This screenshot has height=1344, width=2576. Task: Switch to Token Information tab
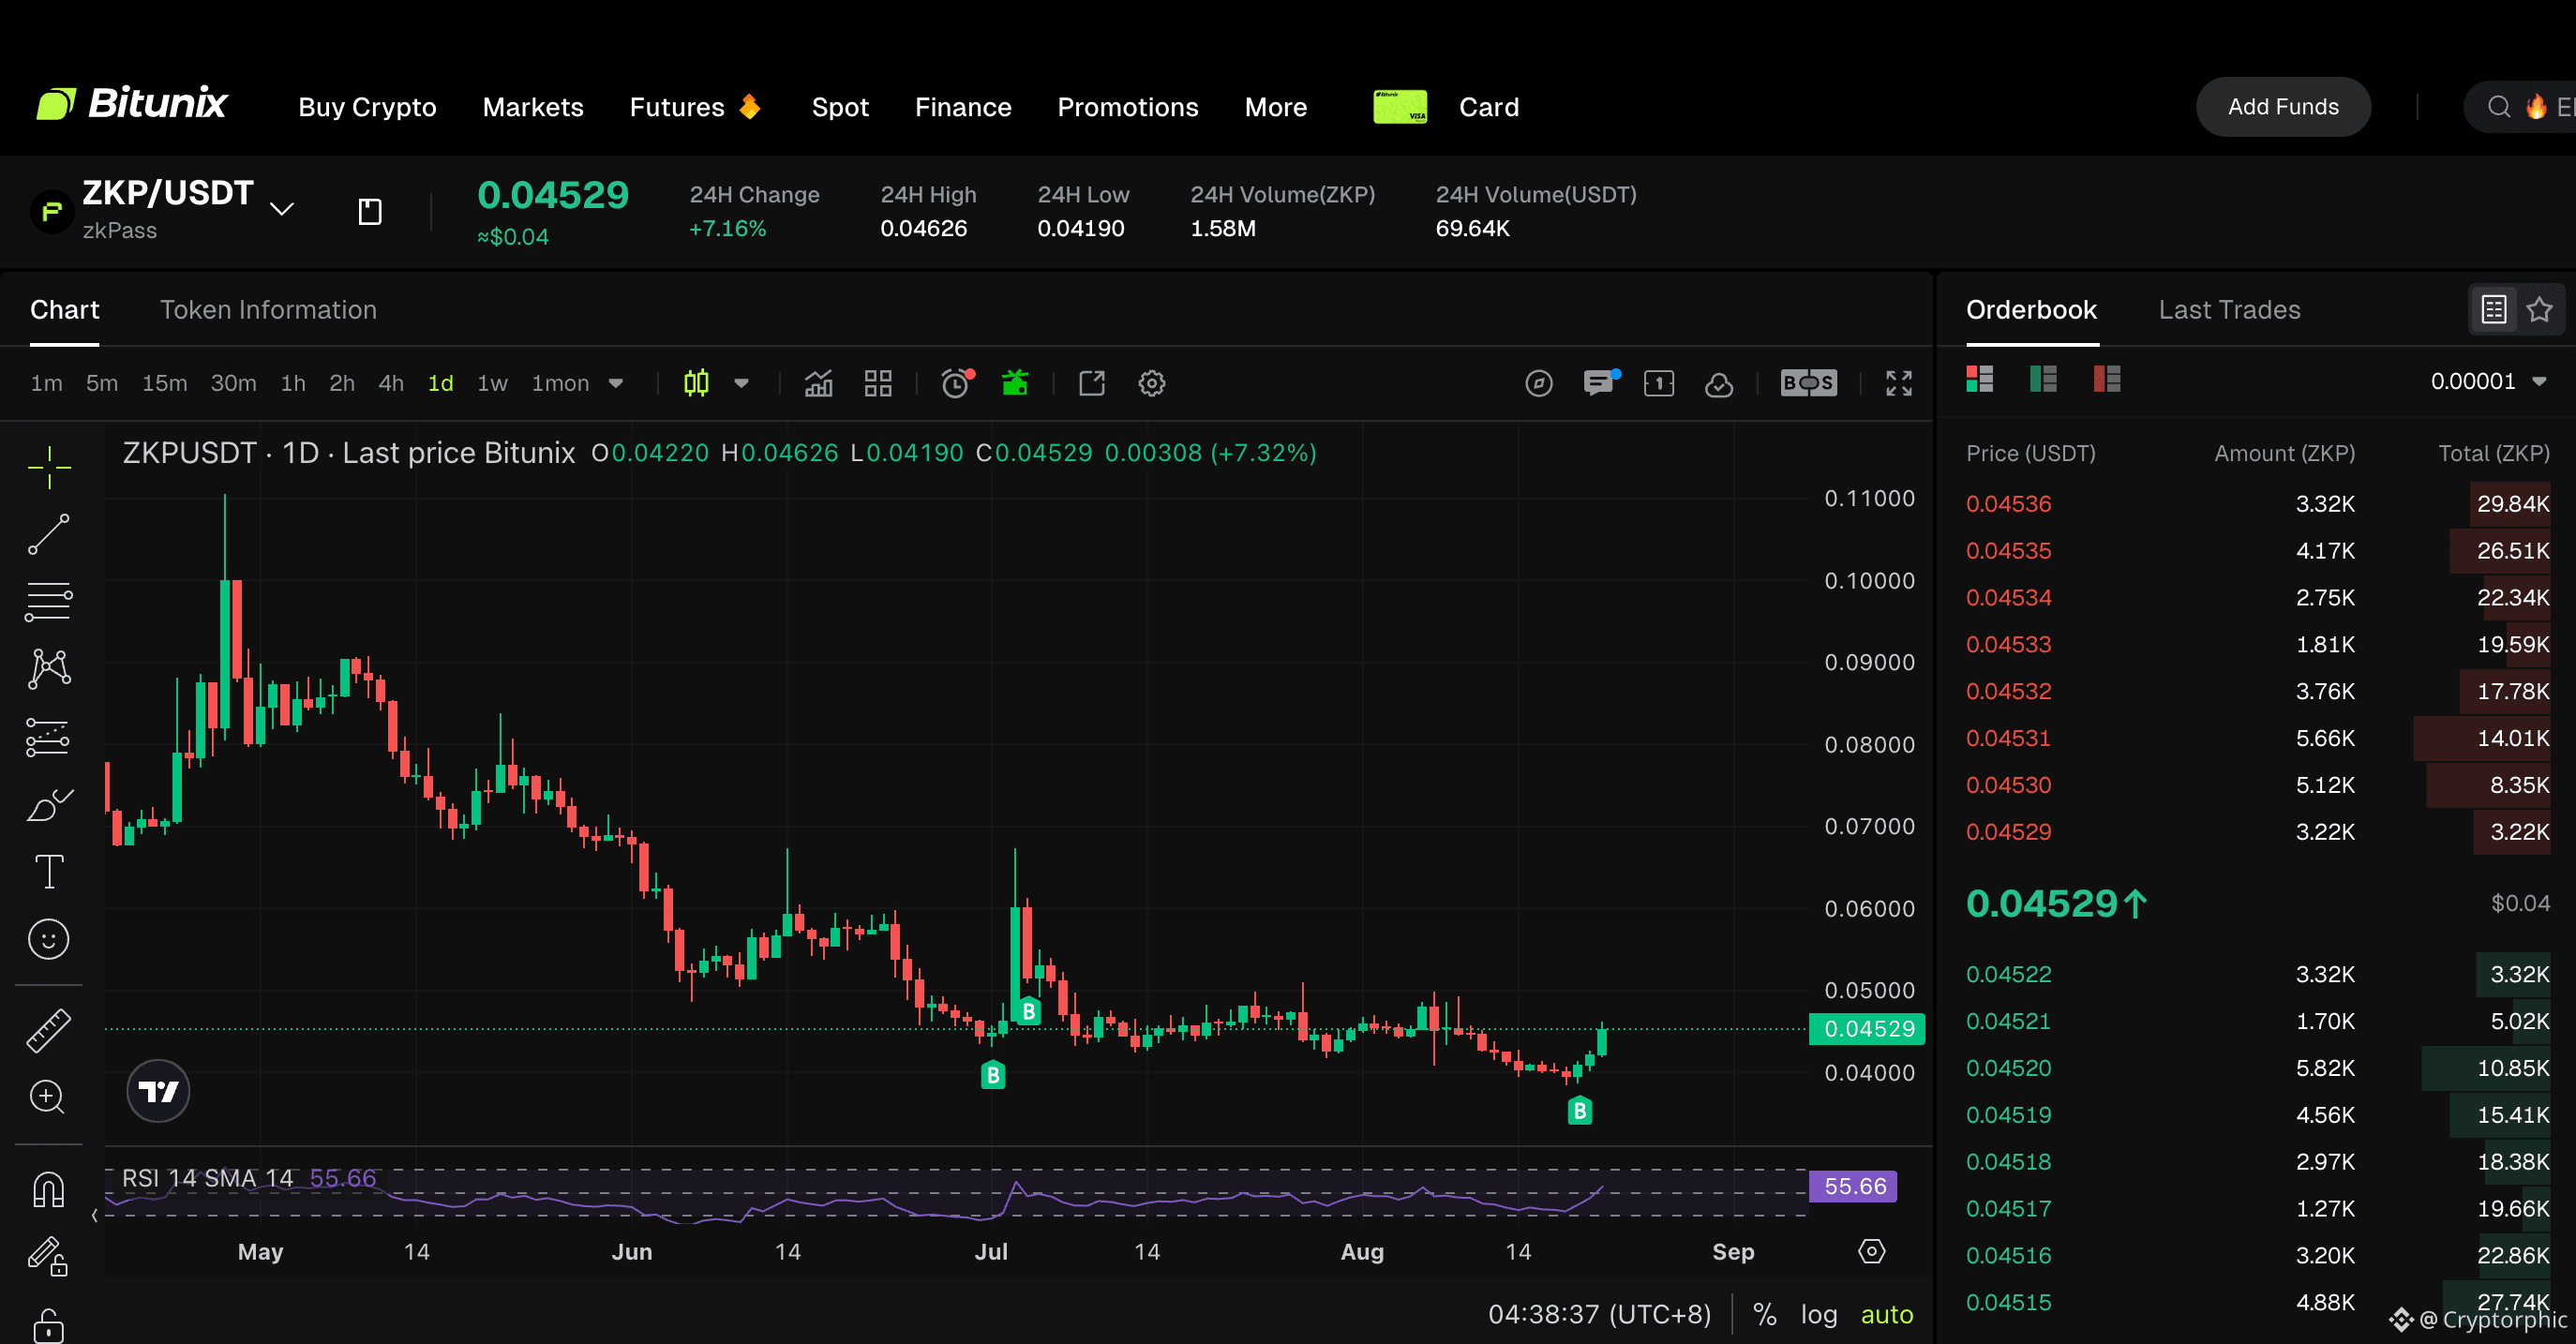click(x=268, y=310)
